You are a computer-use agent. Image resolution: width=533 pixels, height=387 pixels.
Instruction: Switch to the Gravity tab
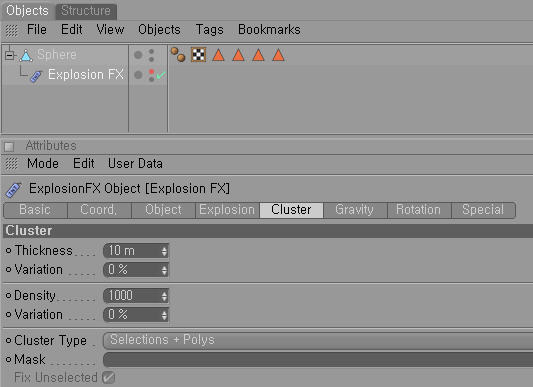355,210
